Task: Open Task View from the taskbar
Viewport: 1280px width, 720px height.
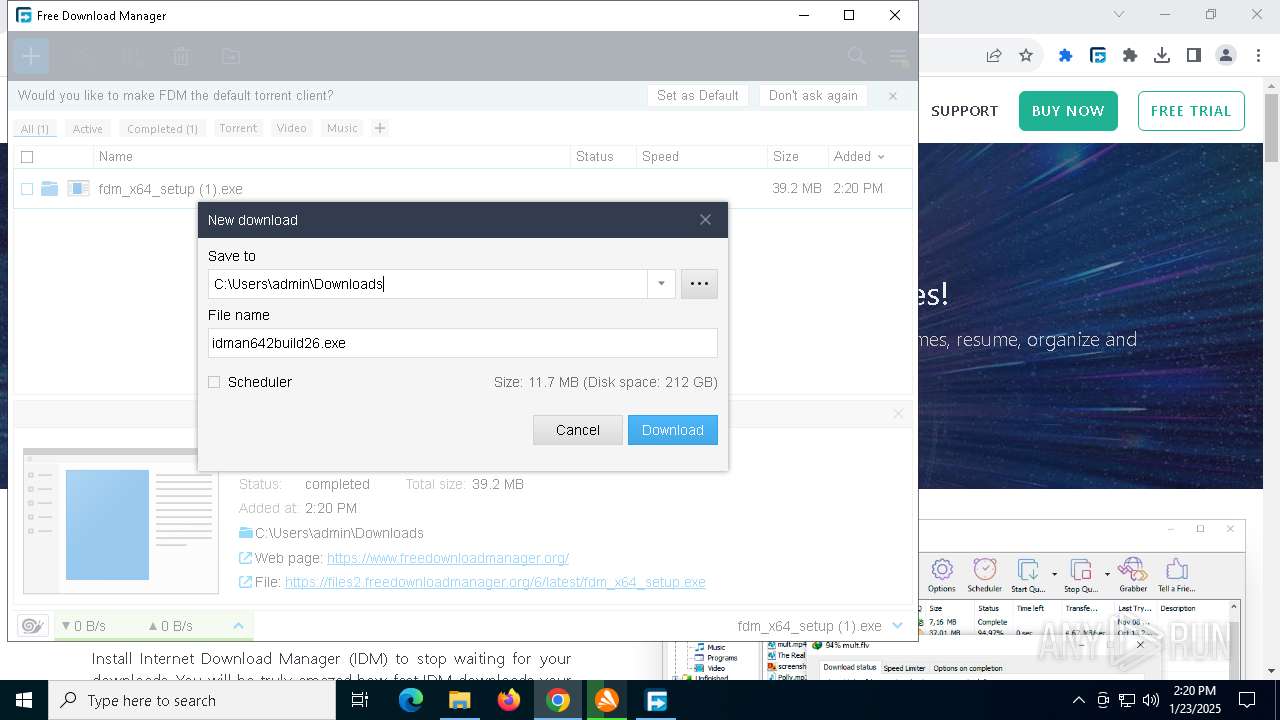Action: point(360,700)
